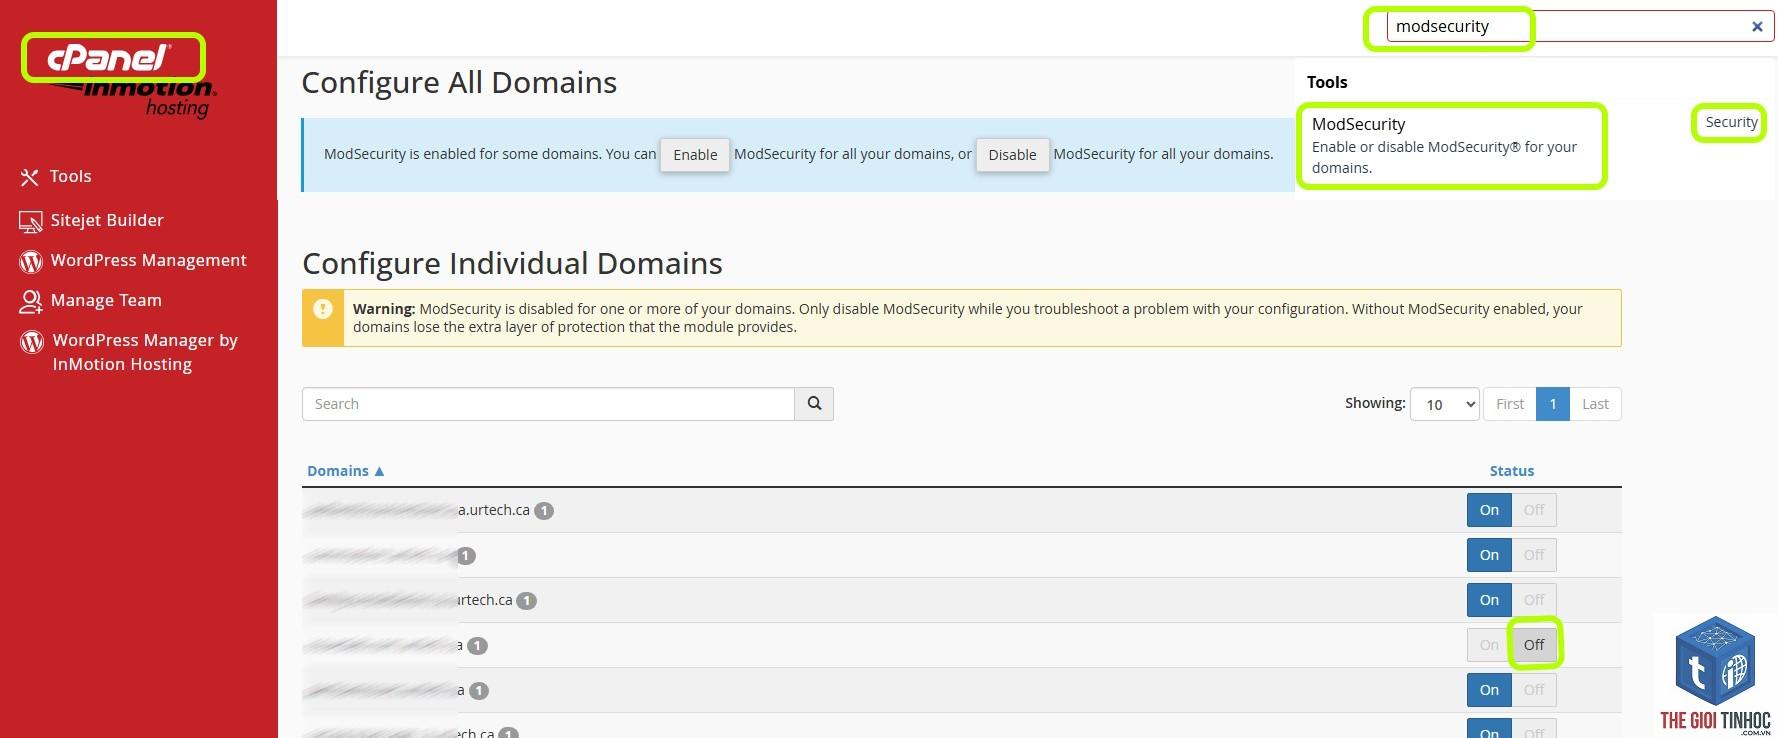
Task: Turn Off the rtech.ca domain row
Action: click(1534, 600)
